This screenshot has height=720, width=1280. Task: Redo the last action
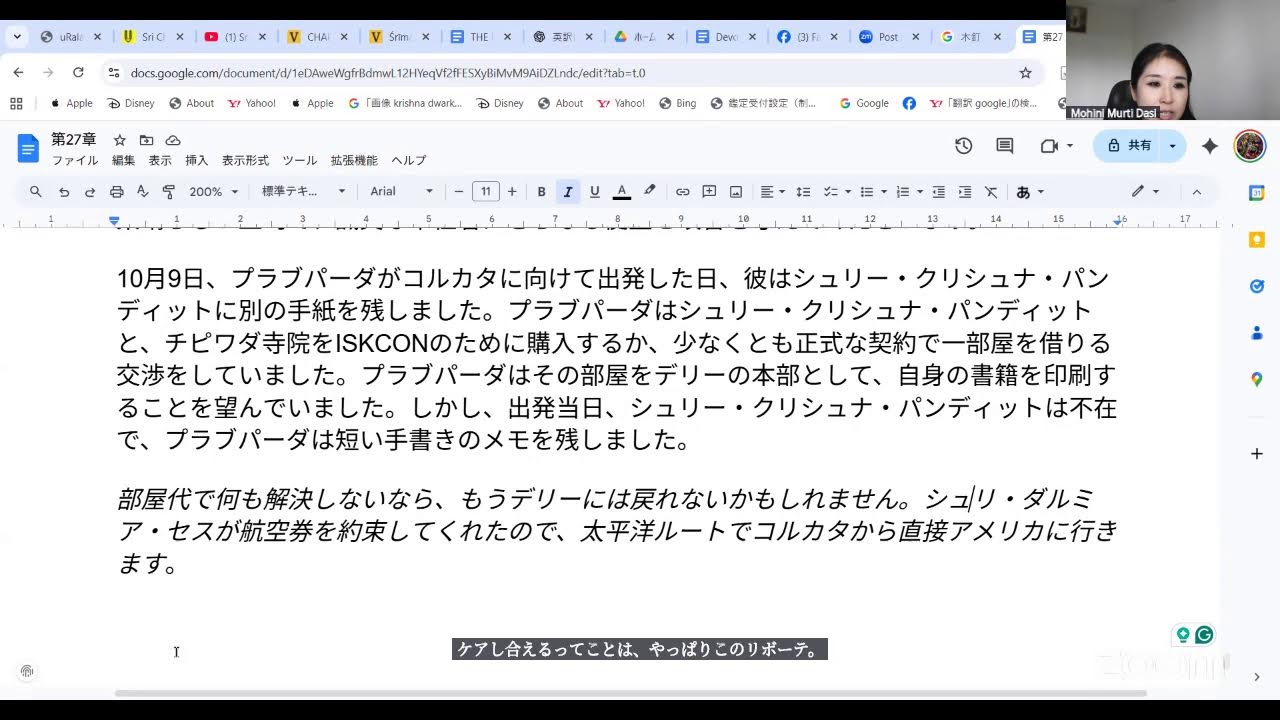(90, 192)
